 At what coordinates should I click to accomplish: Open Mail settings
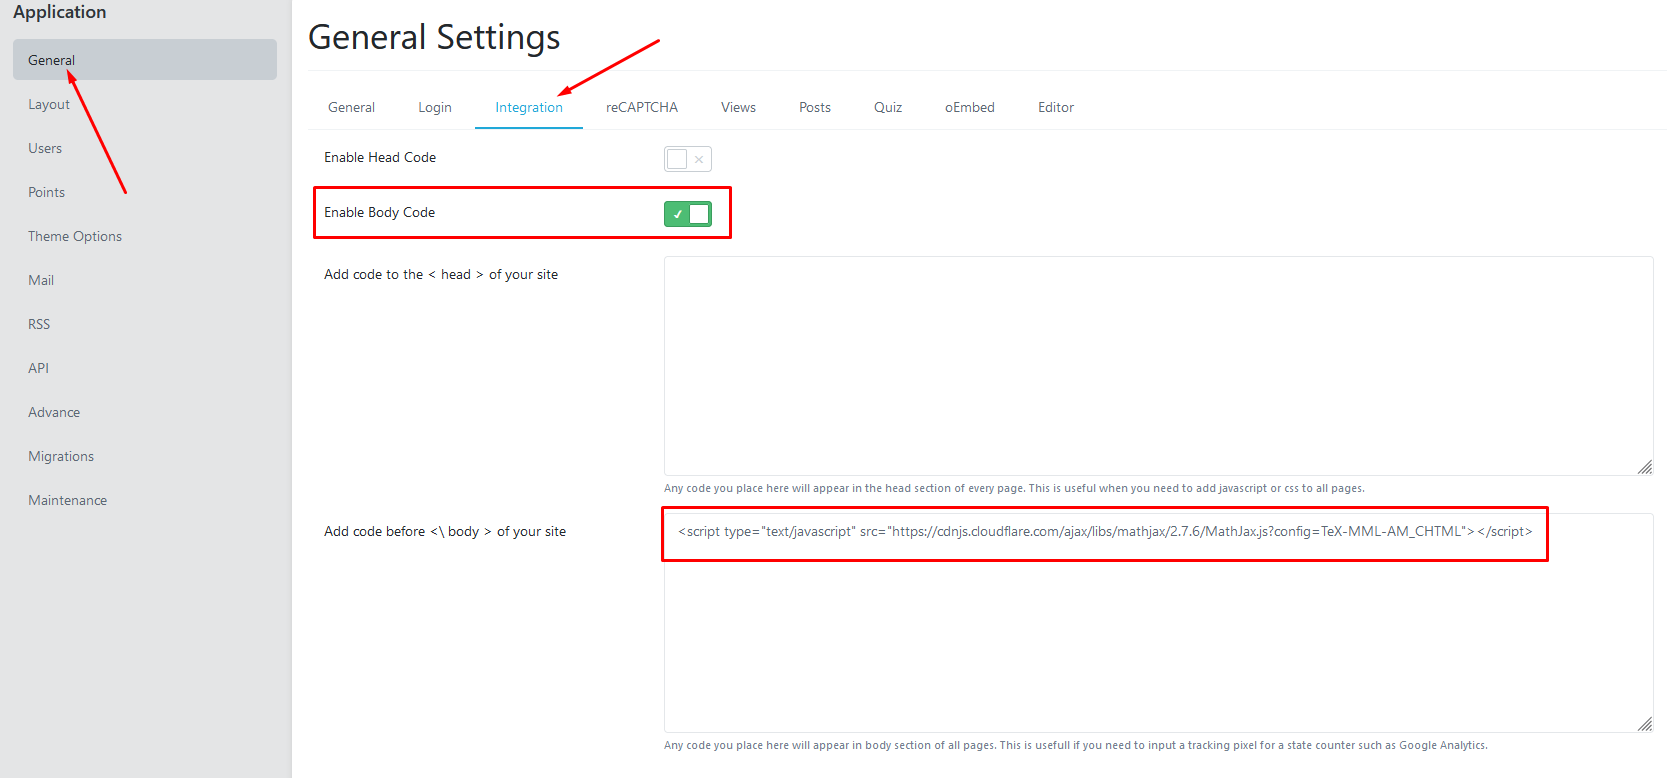coord(41,280)
